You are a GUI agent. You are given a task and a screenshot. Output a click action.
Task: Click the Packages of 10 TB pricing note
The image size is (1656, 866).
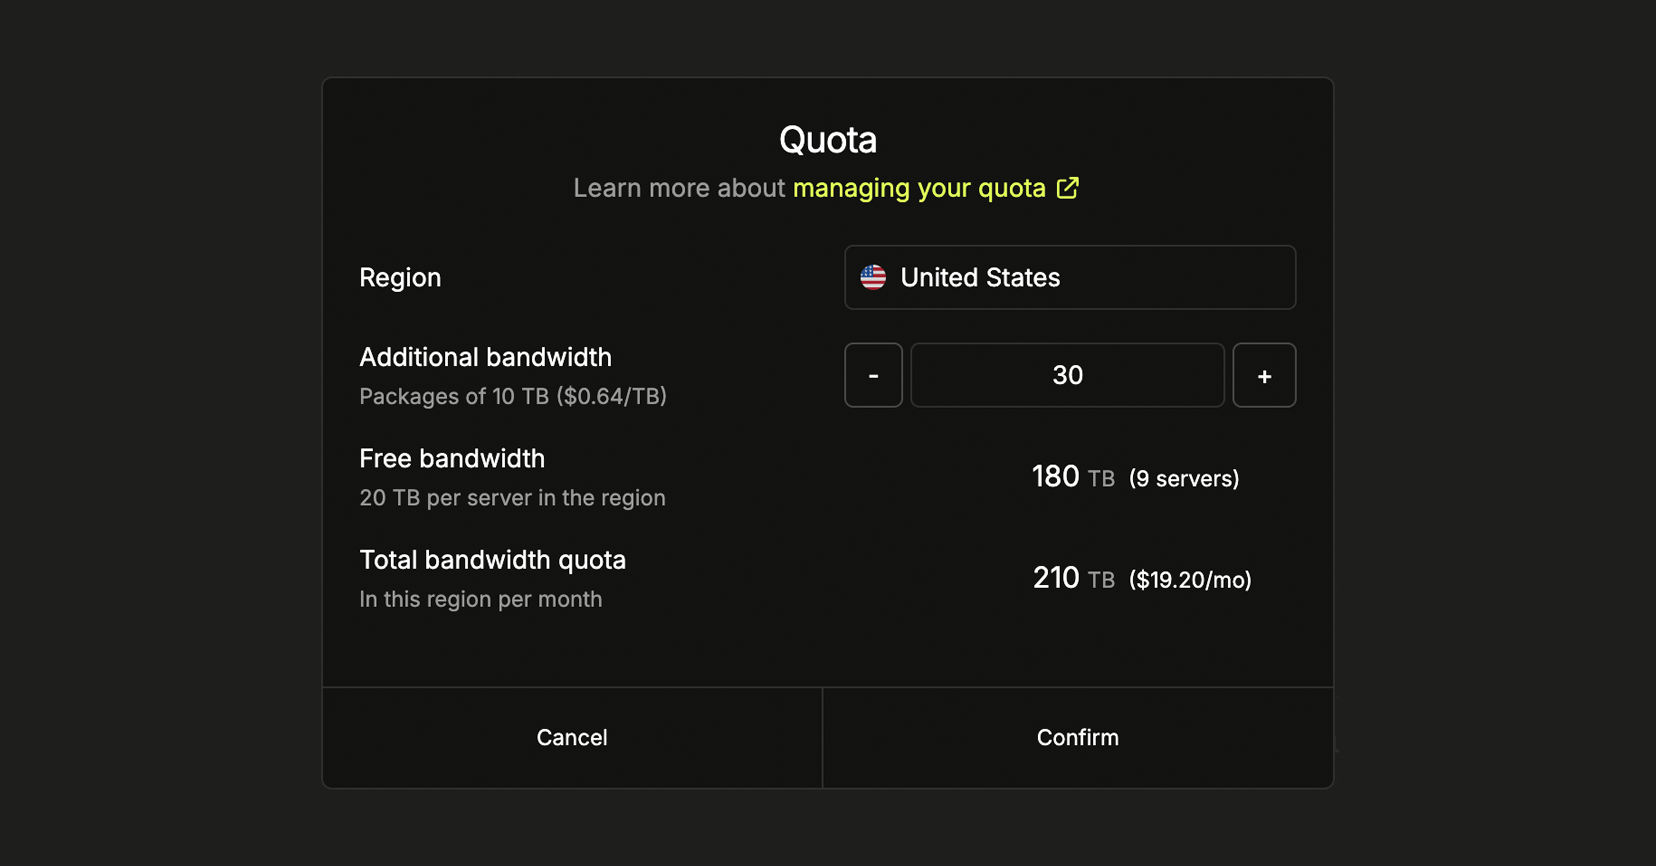tap(512, 396)
